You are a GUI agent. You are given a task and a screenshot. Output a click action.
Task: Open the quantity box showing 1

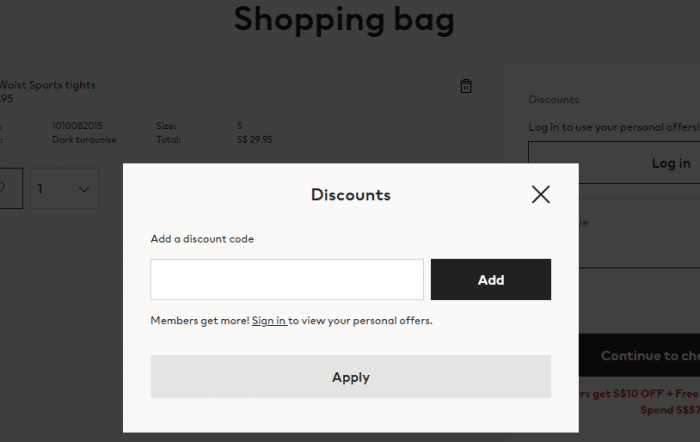click(x=64, y=188)
